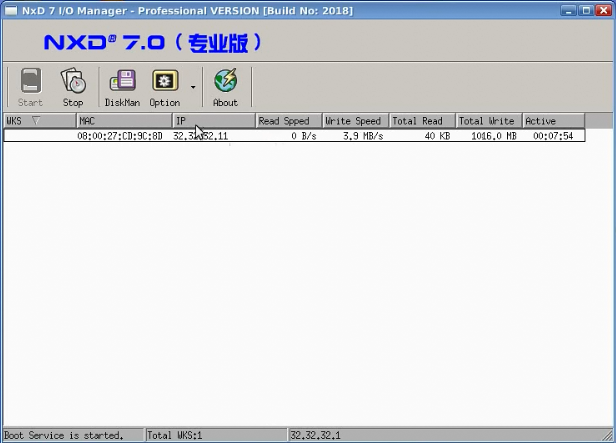Close the NxD I/O Manager window
The height and width of the screenshot is (443, 616).
click(604, 11)
